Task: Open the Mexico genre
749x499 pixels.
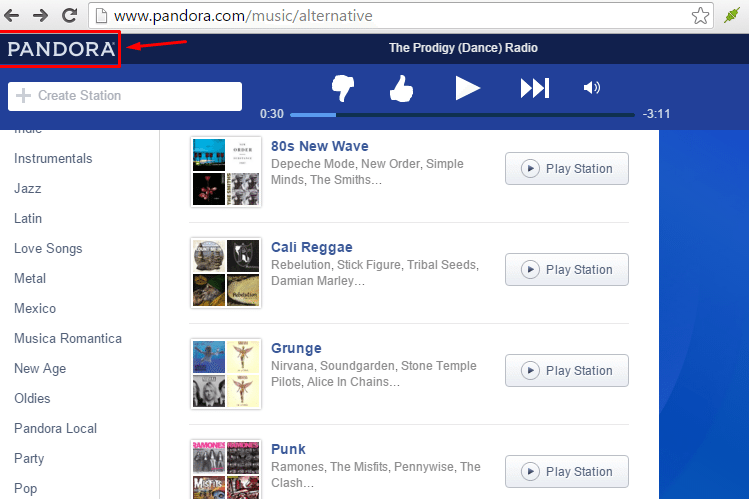Action: tap(35, 308)
